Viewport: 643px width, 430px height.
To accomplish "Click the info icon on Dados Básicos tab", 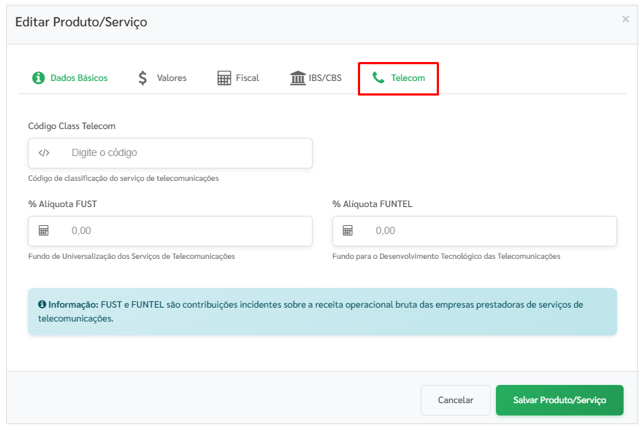I will tap(39, 78).
